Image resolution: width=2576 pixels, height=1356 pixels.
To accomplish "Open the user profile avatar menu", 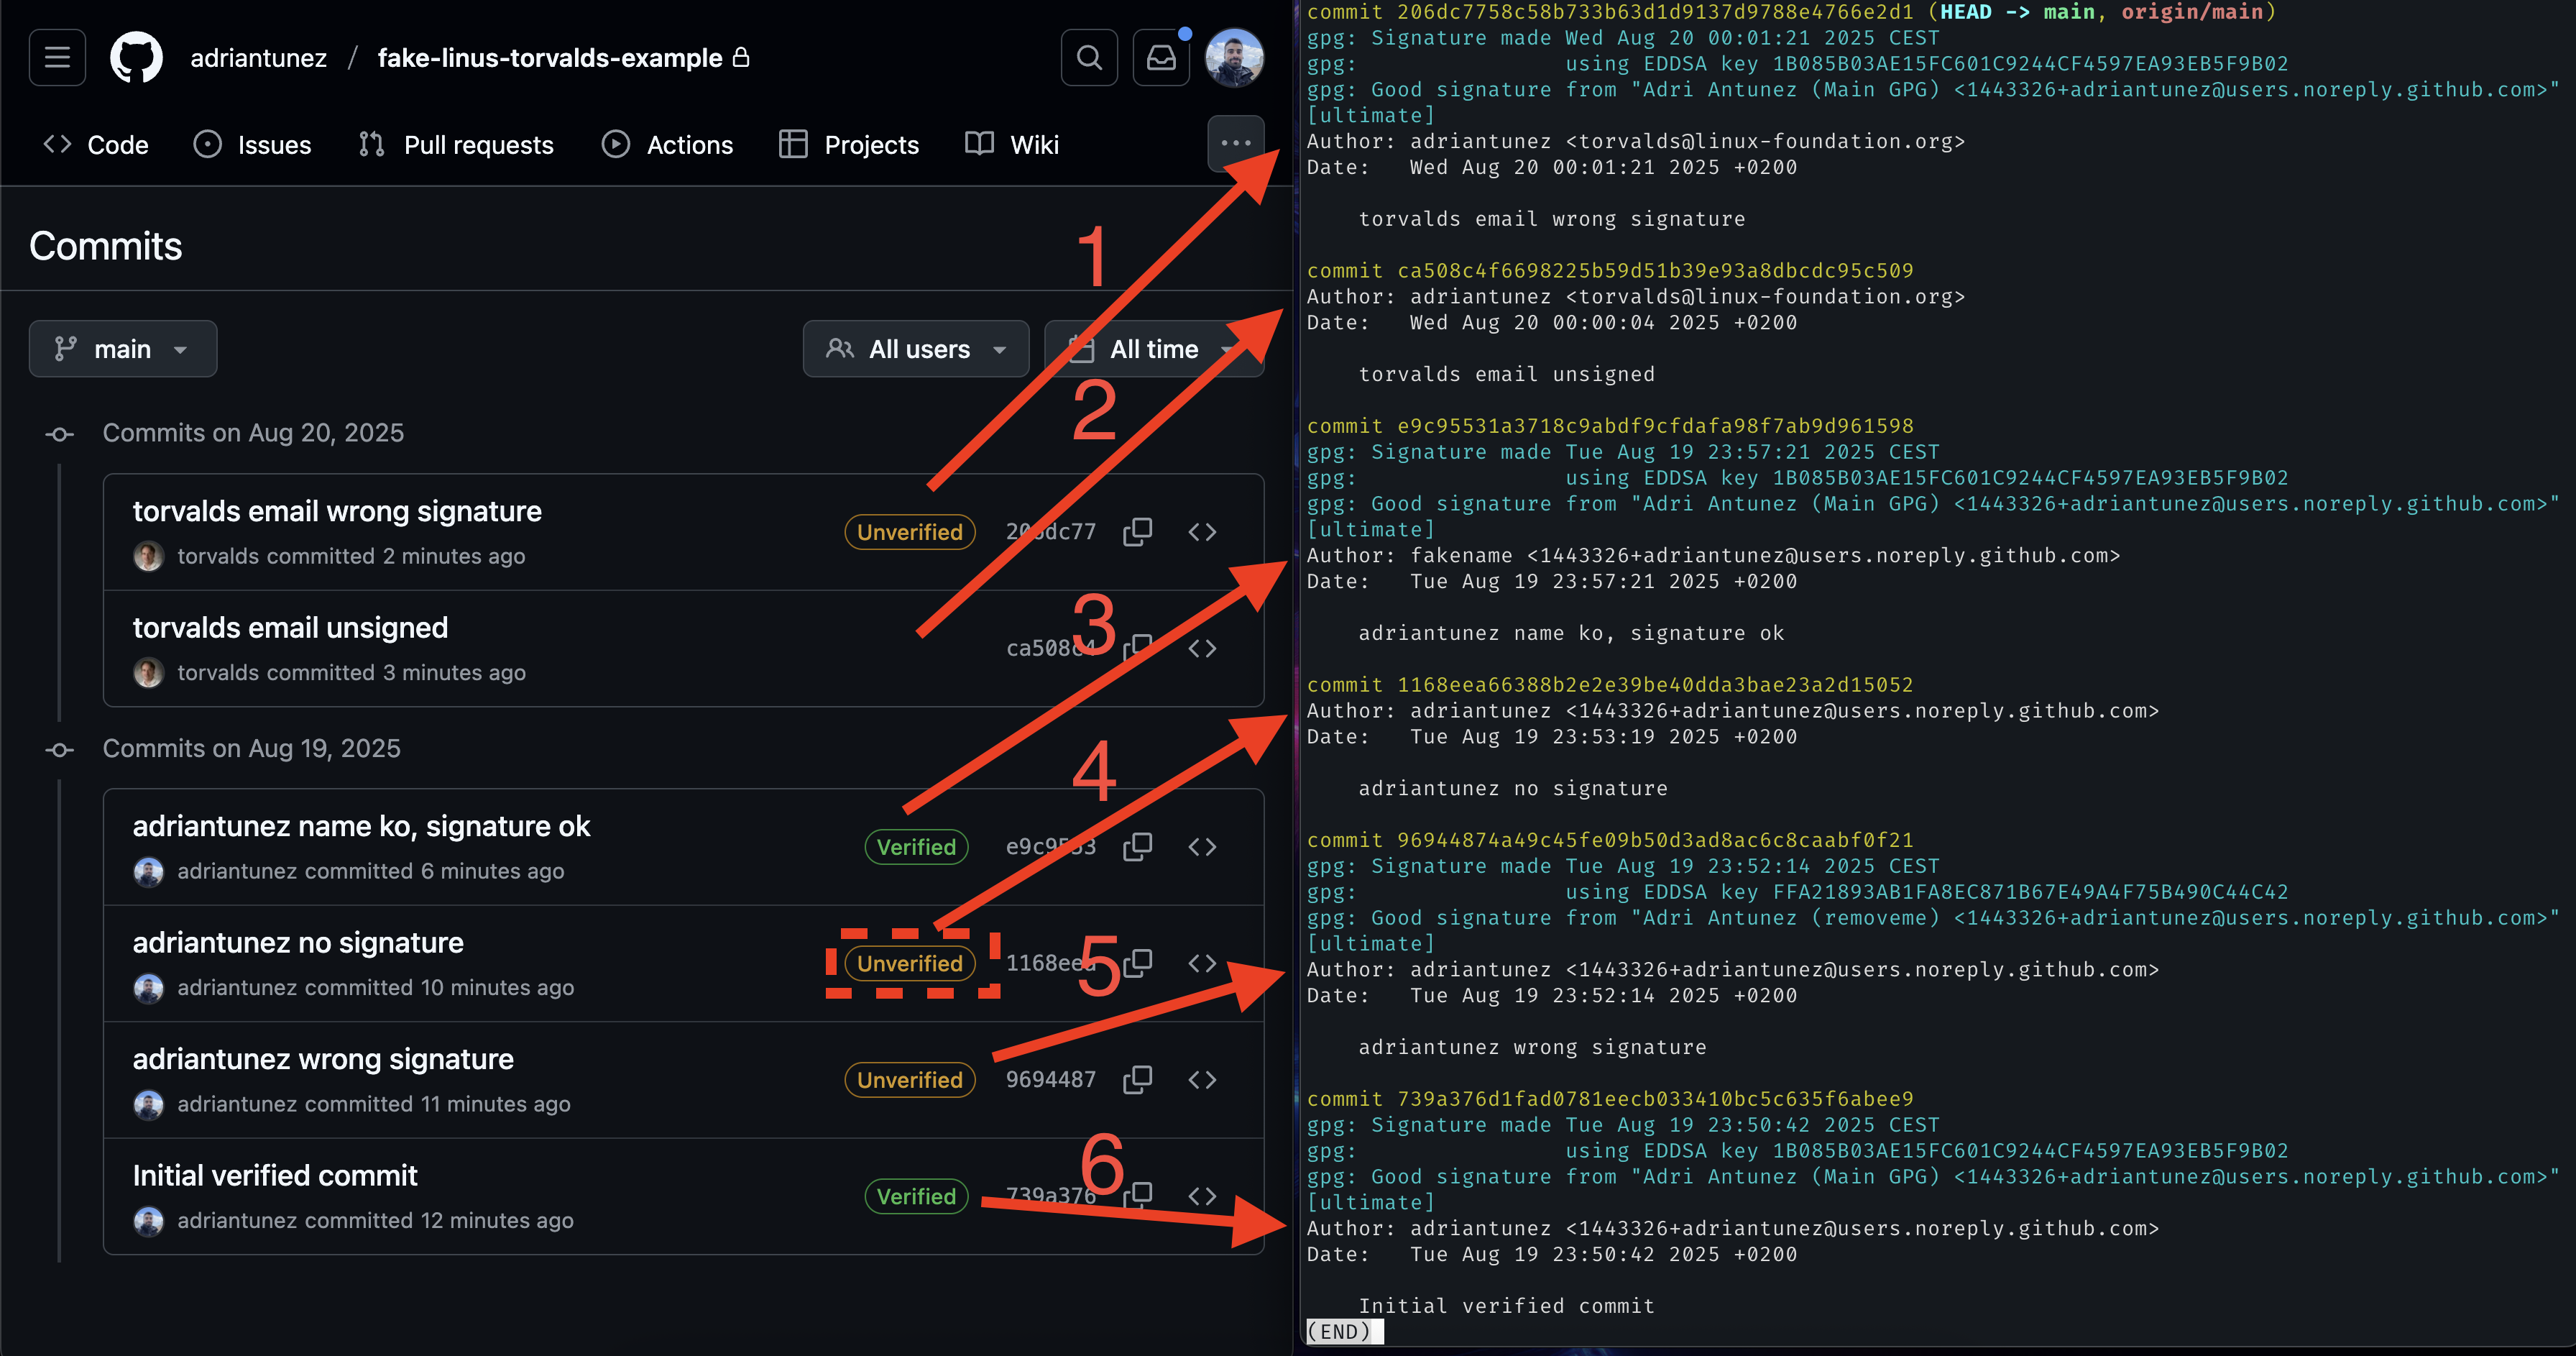I will click(1234, 58).
